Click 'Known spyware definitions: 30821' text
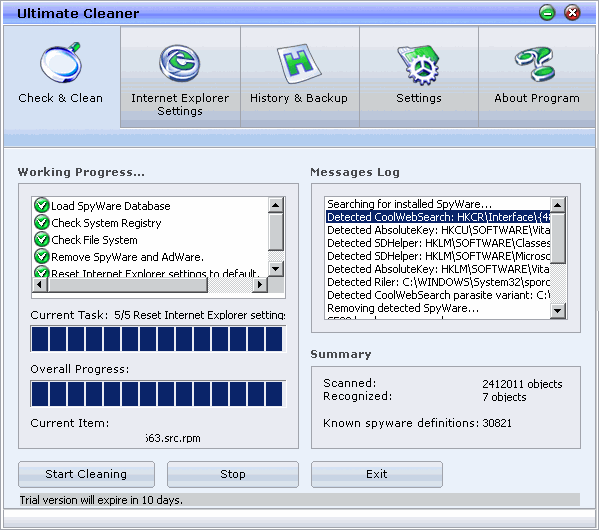The image size is (599, 530). pos(417,423)
